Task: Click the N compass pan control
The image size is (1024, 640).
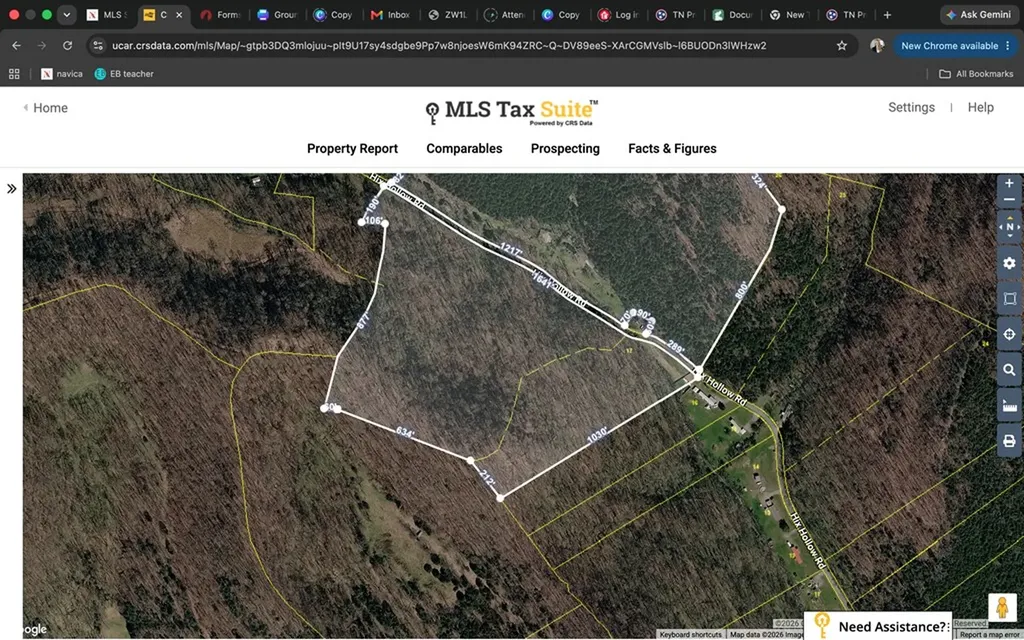Action: point(1009,227)
